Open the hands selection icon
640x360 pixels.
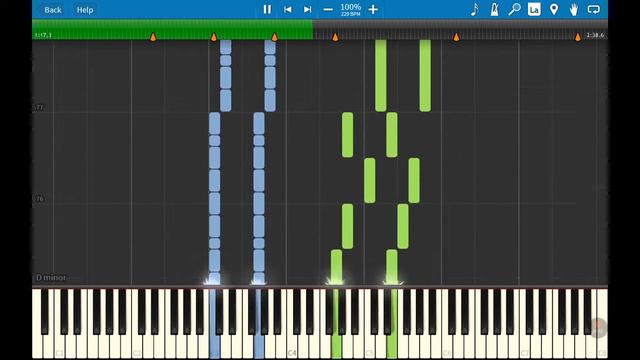(574, 9)
